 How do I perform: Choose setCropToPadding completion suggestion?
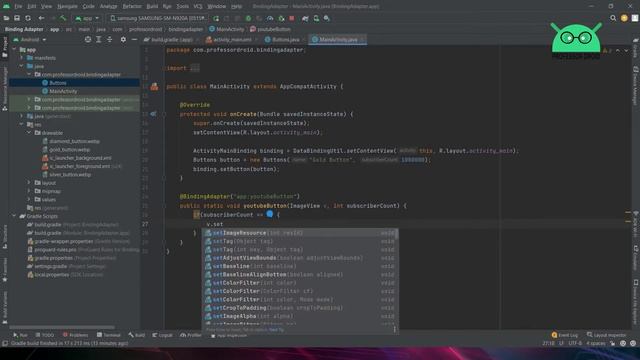[300, 308]
